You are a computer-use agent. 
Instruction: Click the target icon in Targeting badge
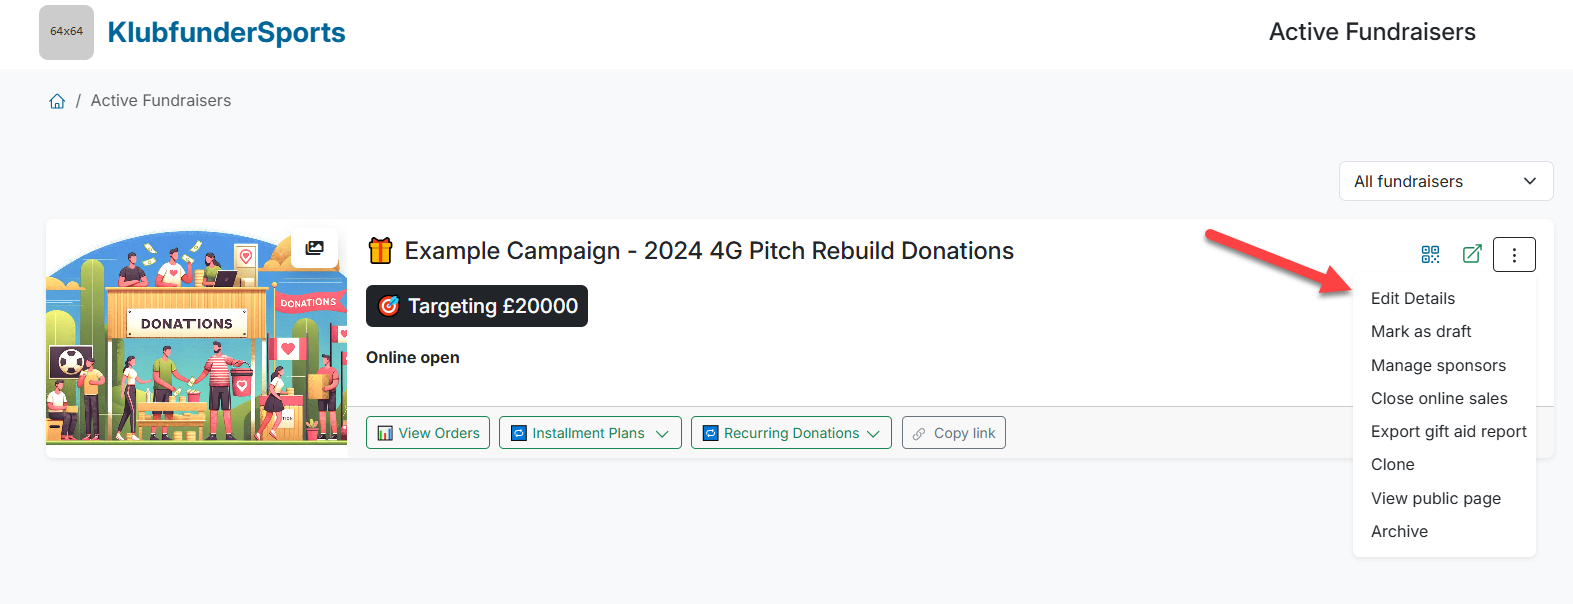pyautogui.click(x=389, y=306)
